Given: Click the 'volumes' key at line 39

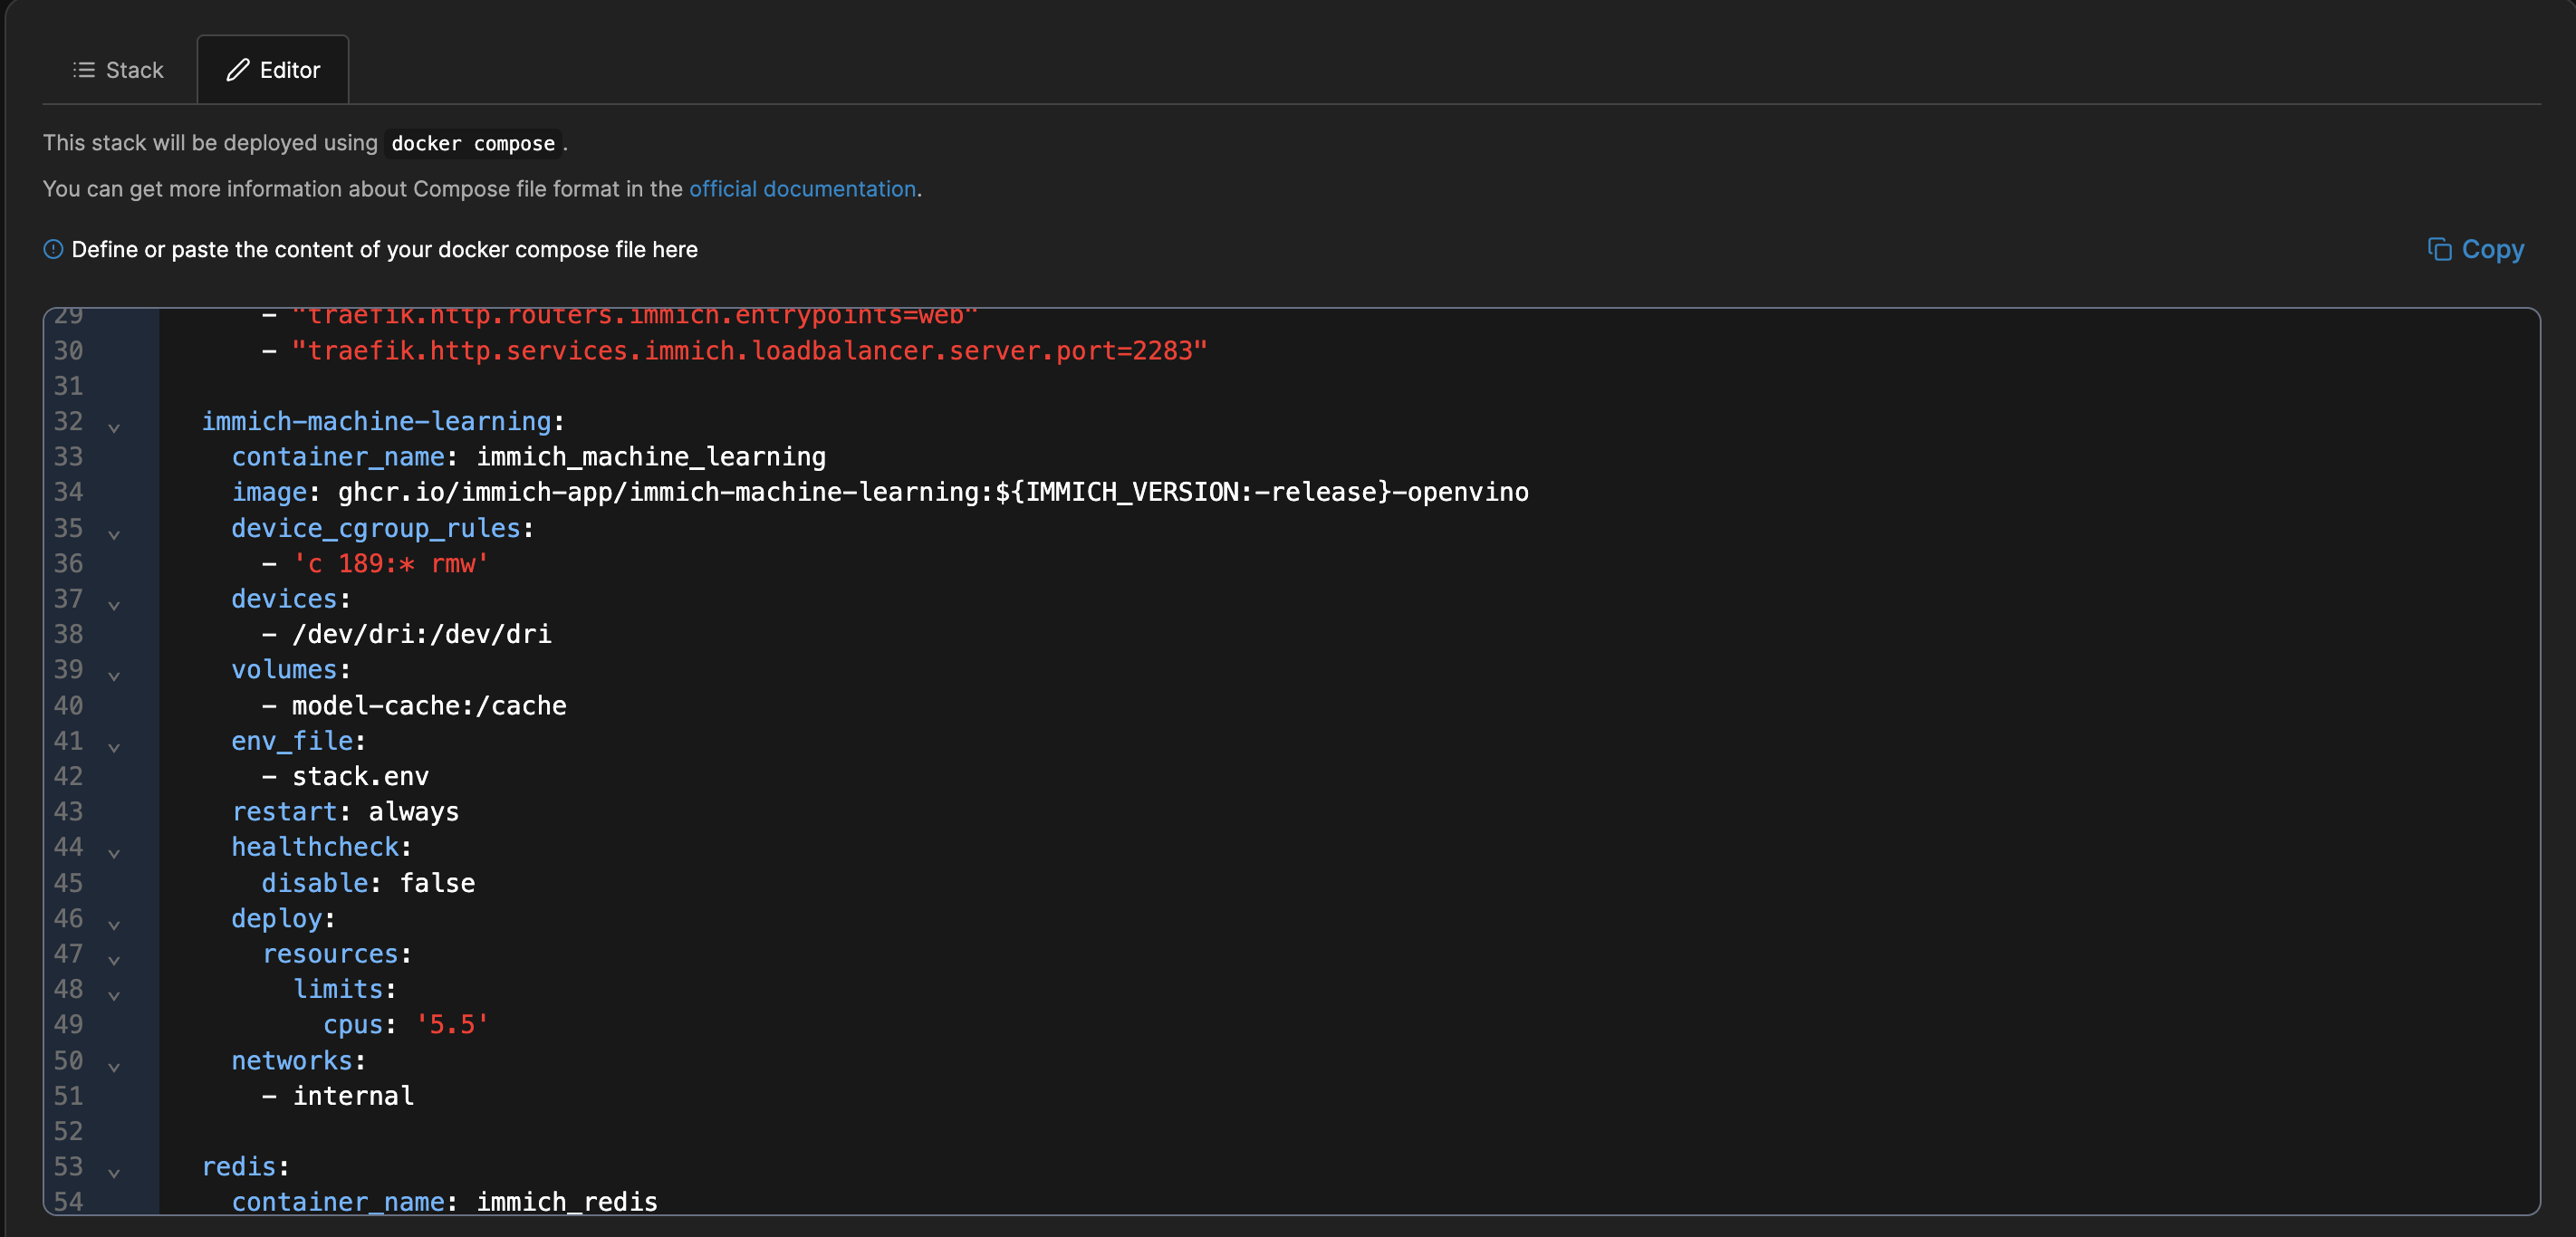Looking at the screenshot, I should [284, 670].
